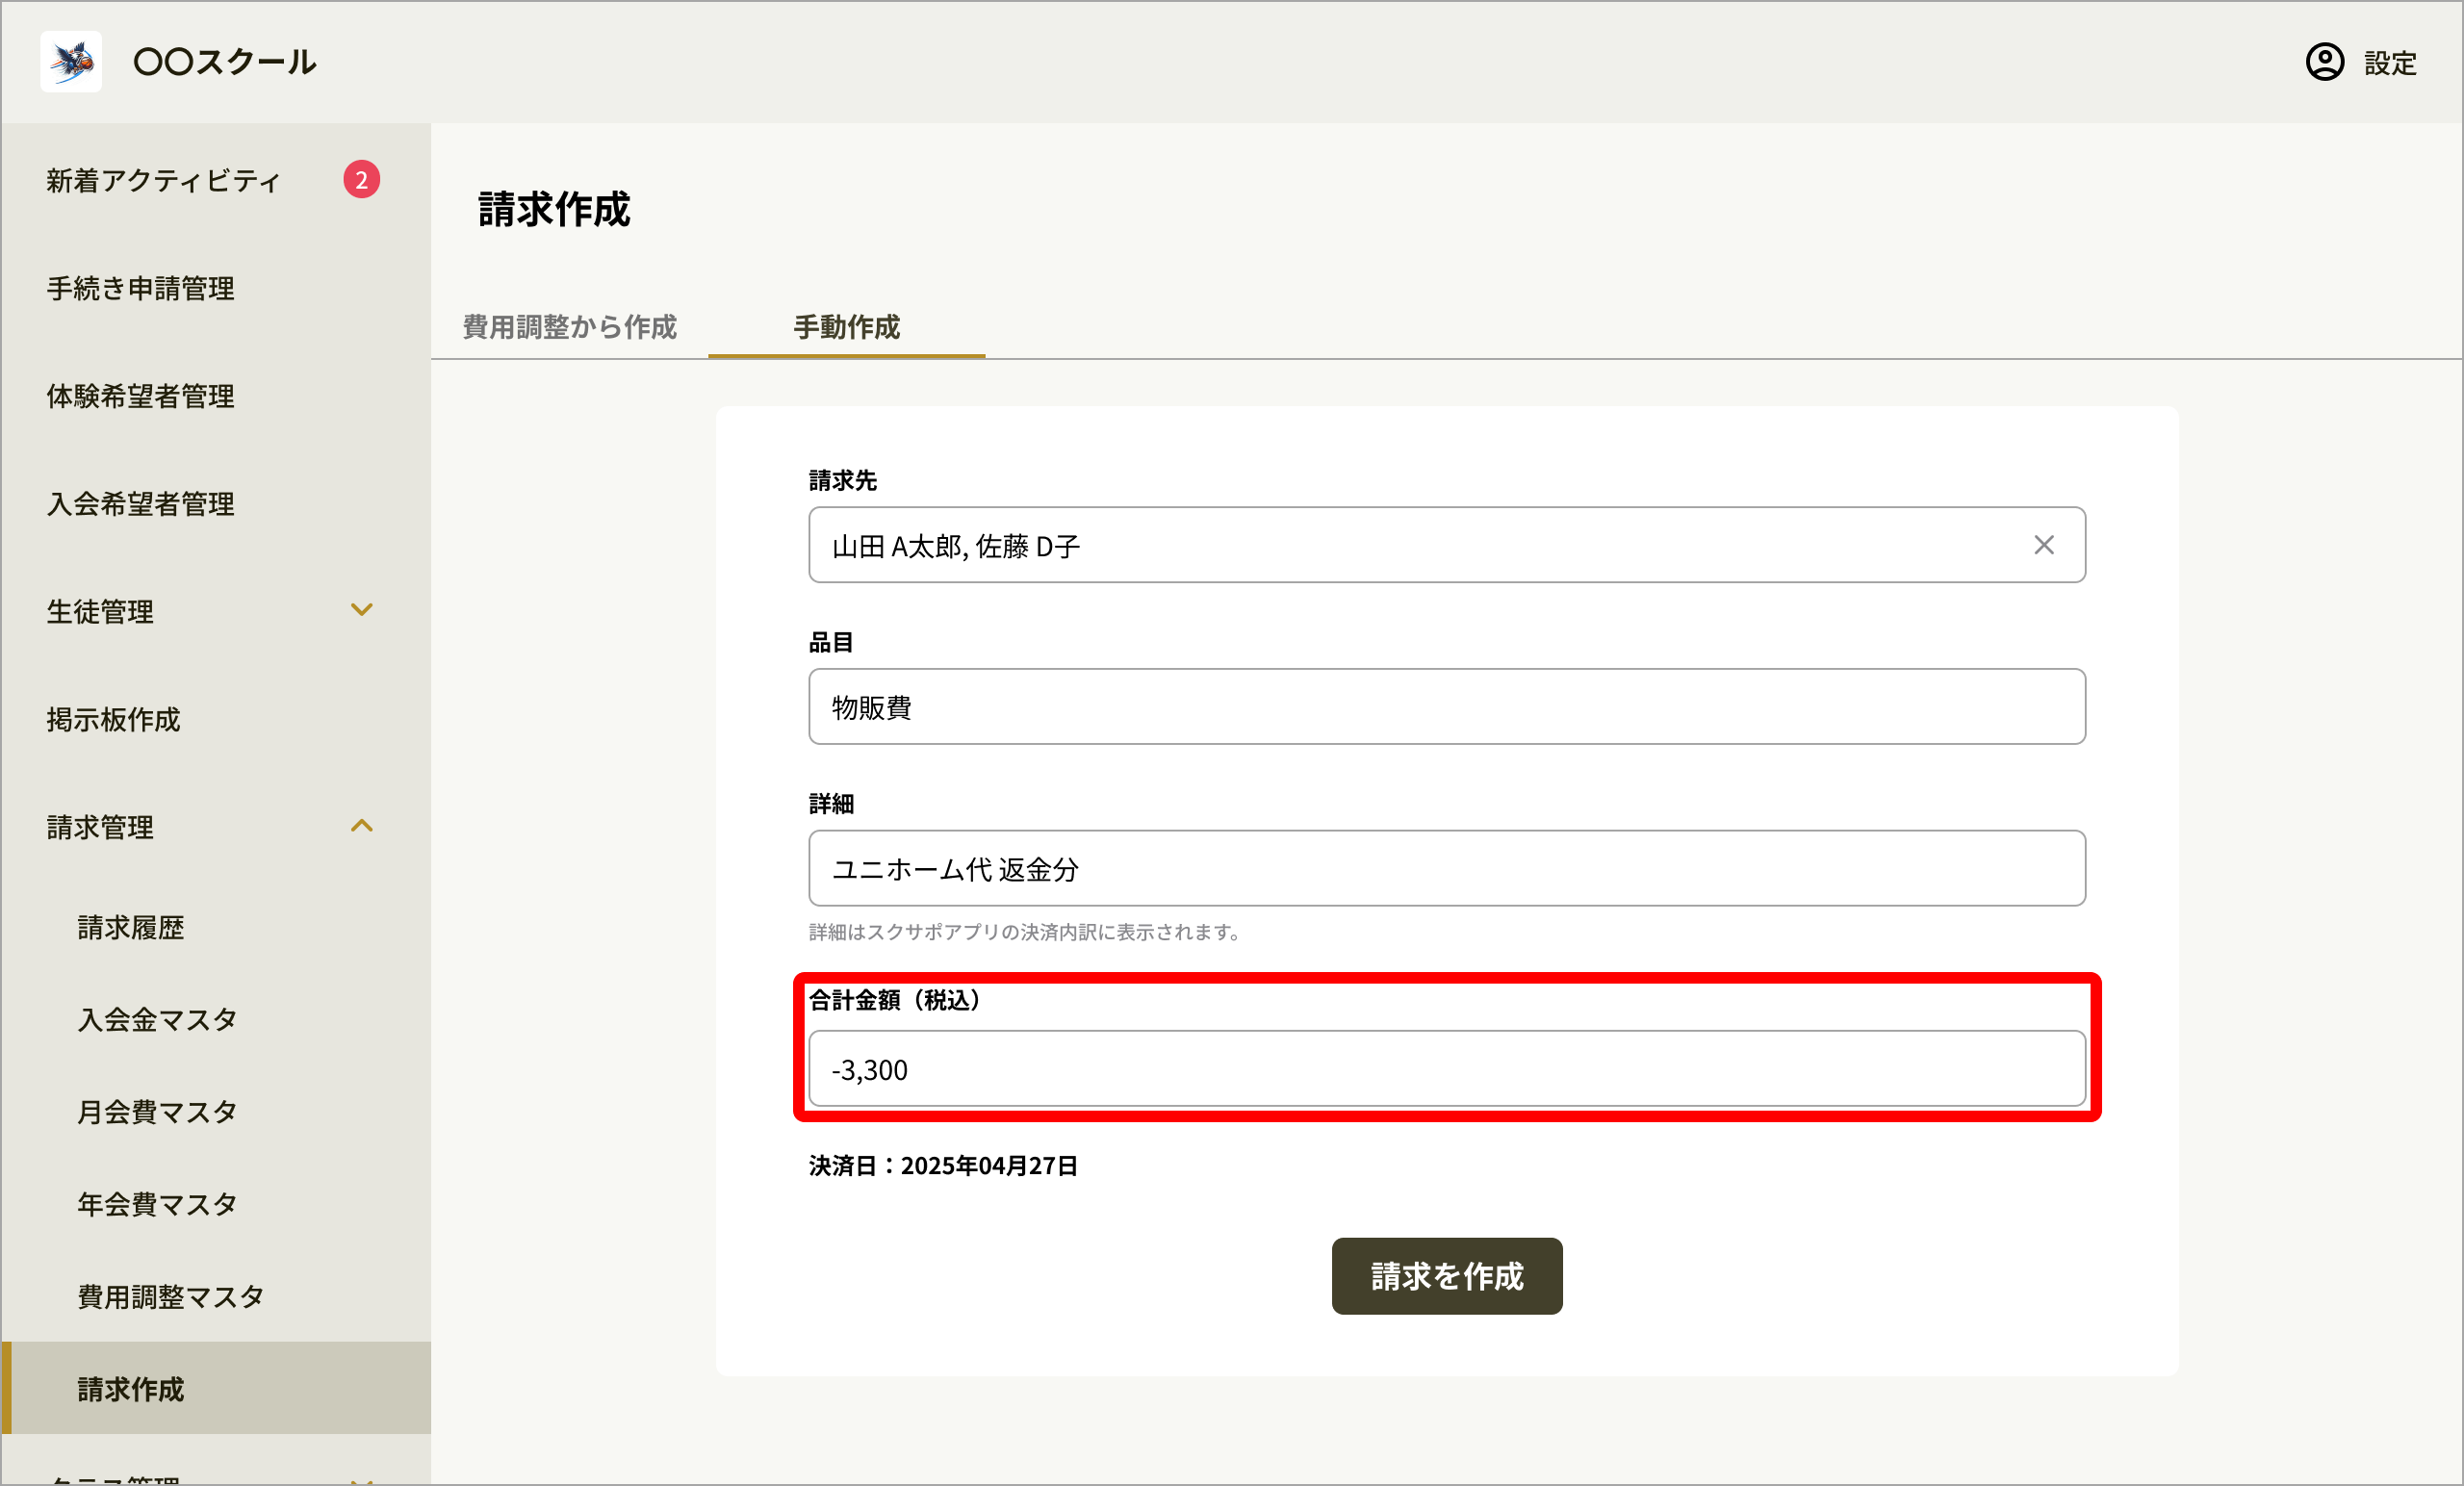2464x1486 pixels.
Task: Go to 手続き申請管理
Action: point(140,288)
